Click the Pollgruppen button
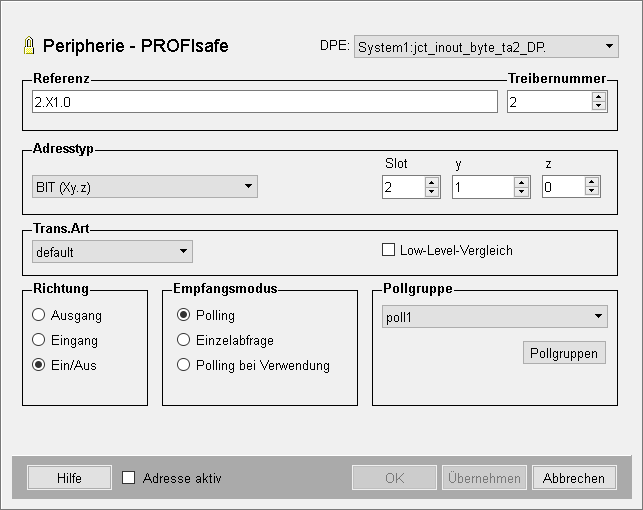Viewport: 643px width, 510px height. click(564, 353)
